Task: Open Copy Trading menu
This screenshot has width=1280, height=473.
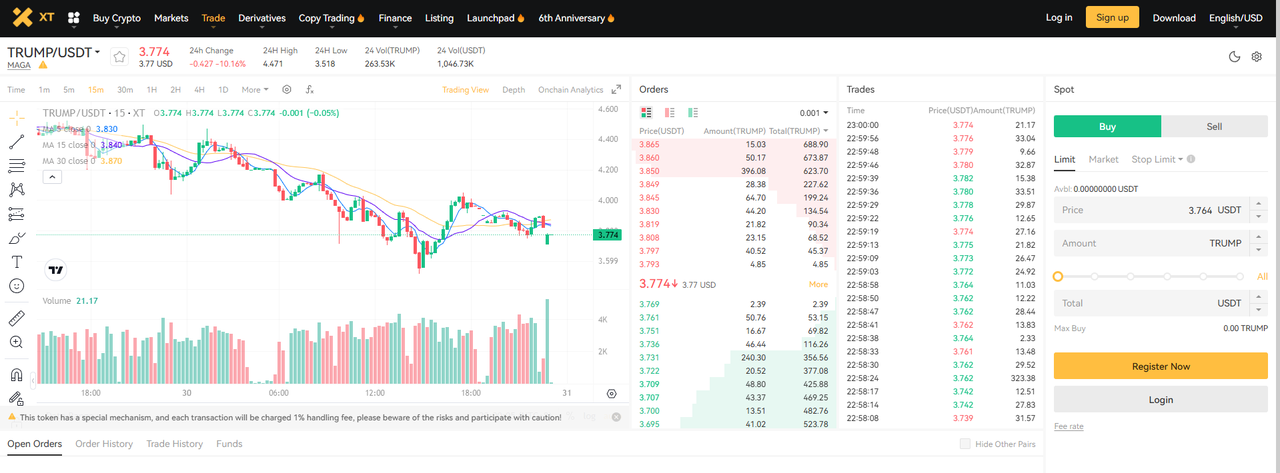Action: [331, 18]
